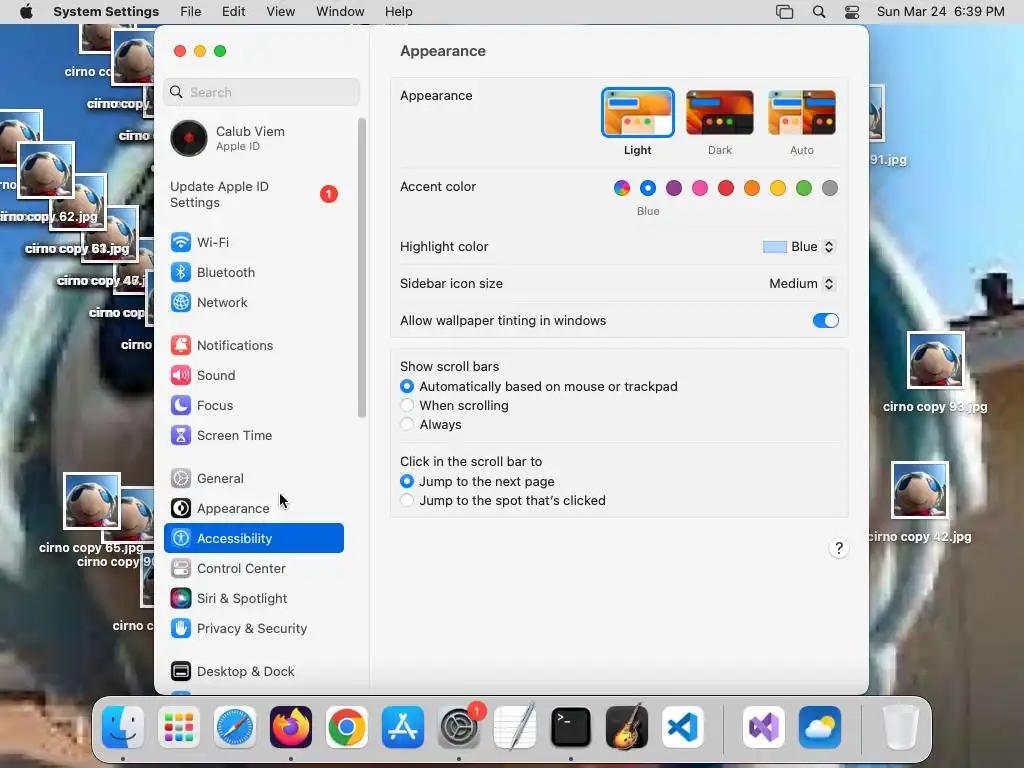Pick the graphite accent color
1024x768 pixels.
(x=829, y=188)
